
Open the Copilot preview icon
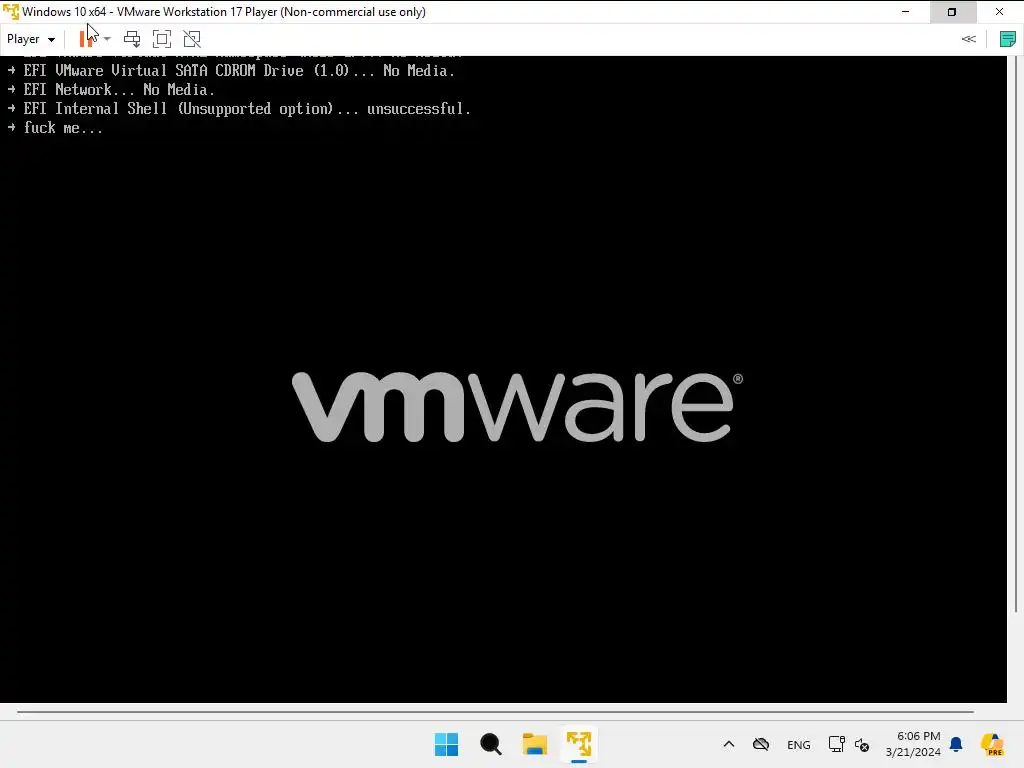point(993,744)
